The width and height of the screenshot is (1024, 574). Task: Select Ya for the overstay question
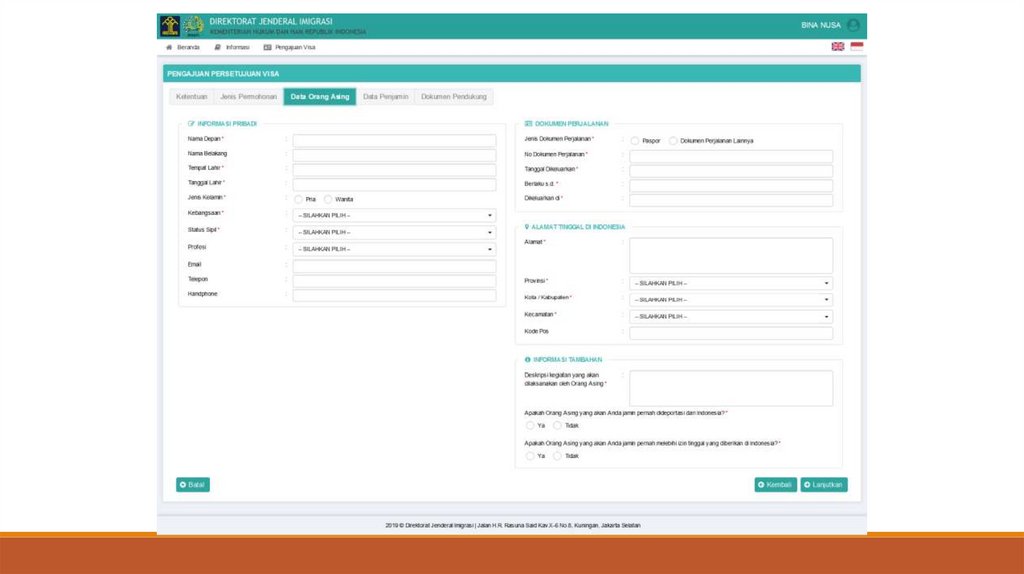tap(530, 456)
